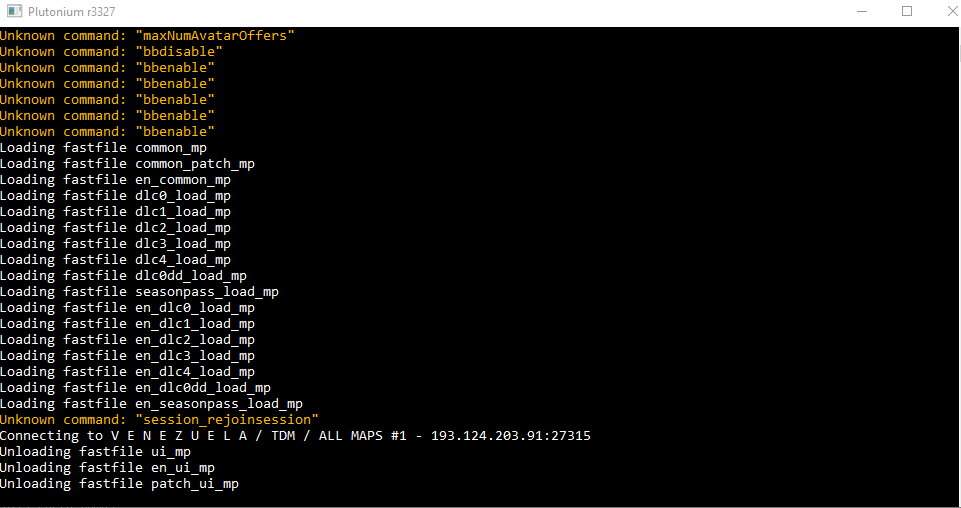The width and height of the screenshot is (961, 508).
Task: Click the Loading fastfile dlc1_load_mp line
Action: point(115,211)
